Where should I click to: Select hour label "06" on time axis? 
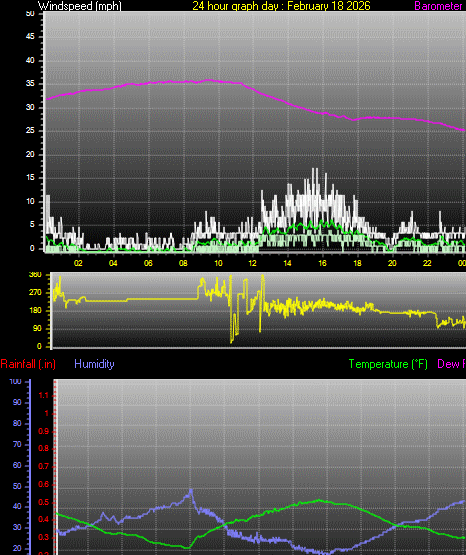[x=148, y=263]
